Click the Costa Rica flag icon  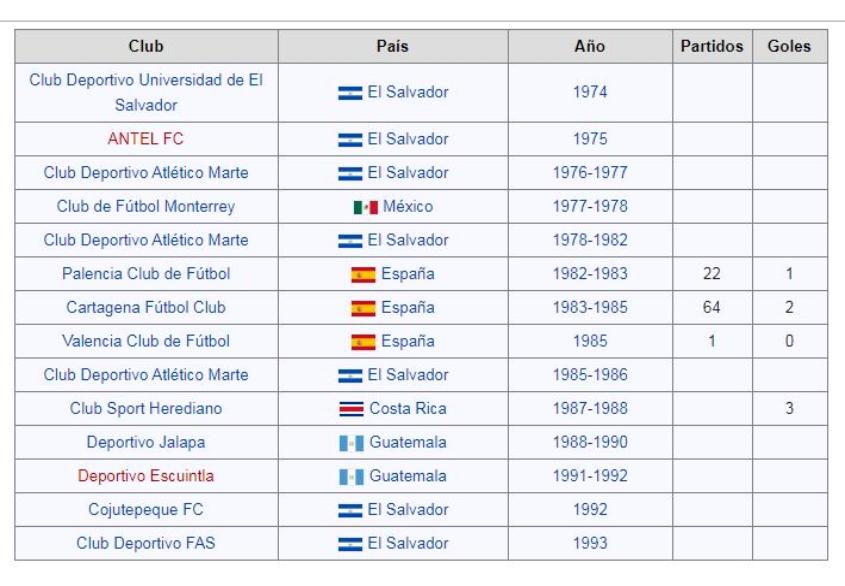pos(351,409)
